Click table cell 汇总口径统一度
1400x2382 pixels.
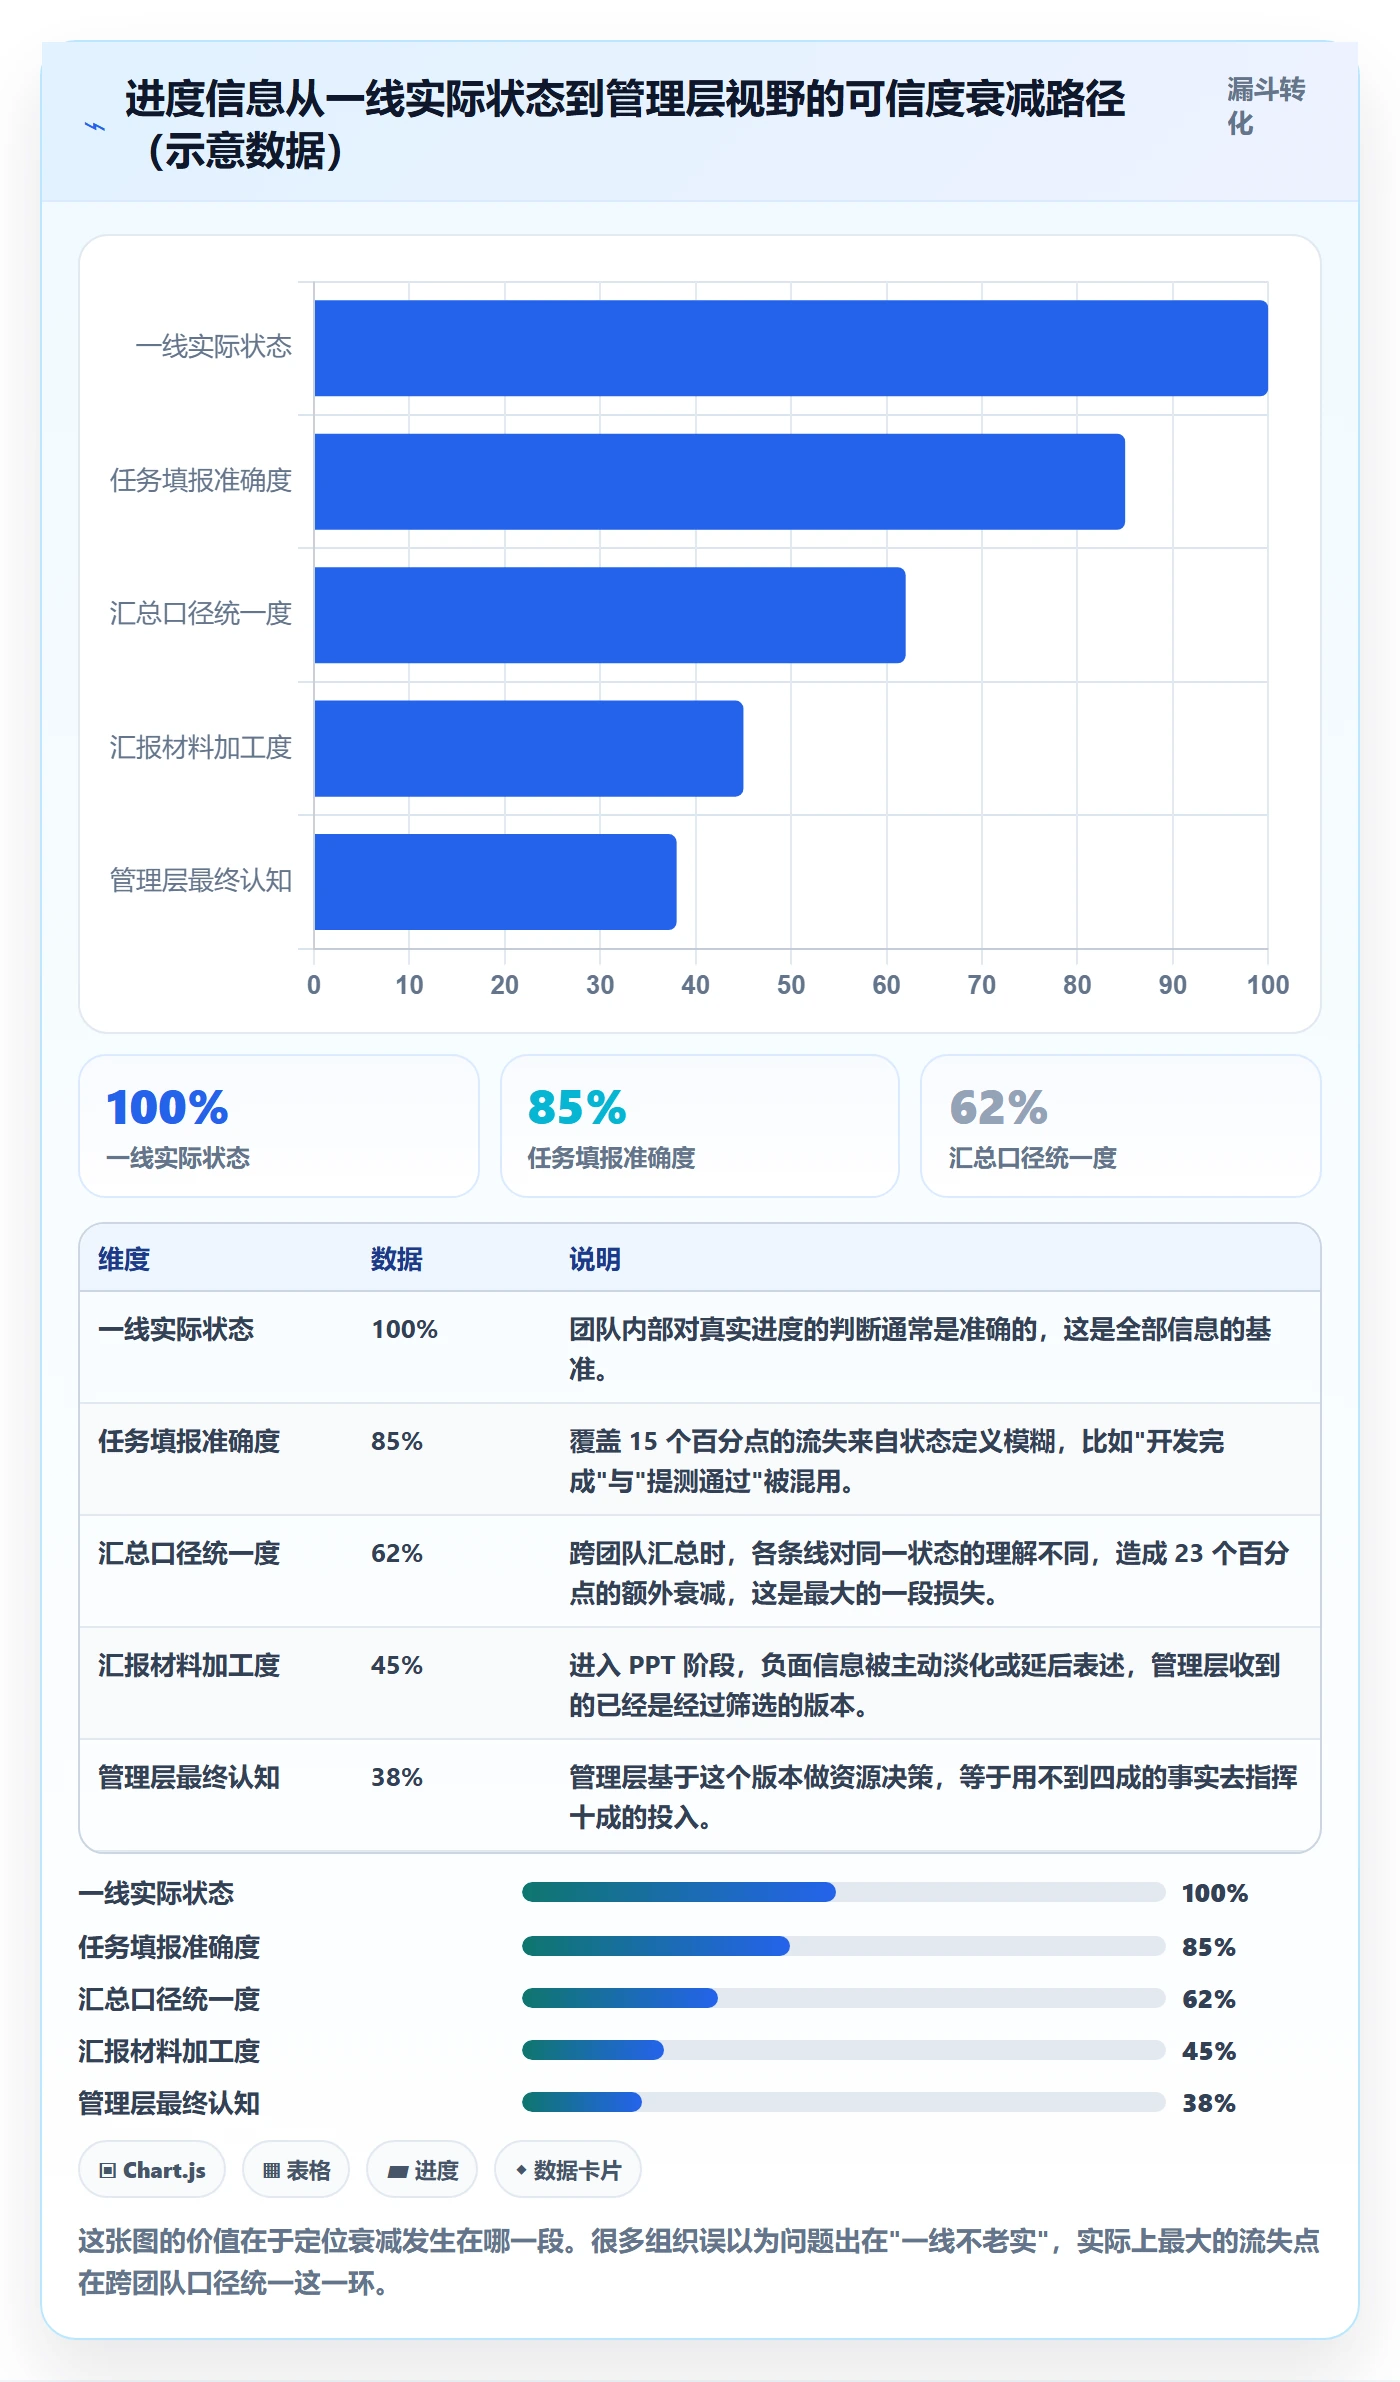click(x=189, y=1553)
